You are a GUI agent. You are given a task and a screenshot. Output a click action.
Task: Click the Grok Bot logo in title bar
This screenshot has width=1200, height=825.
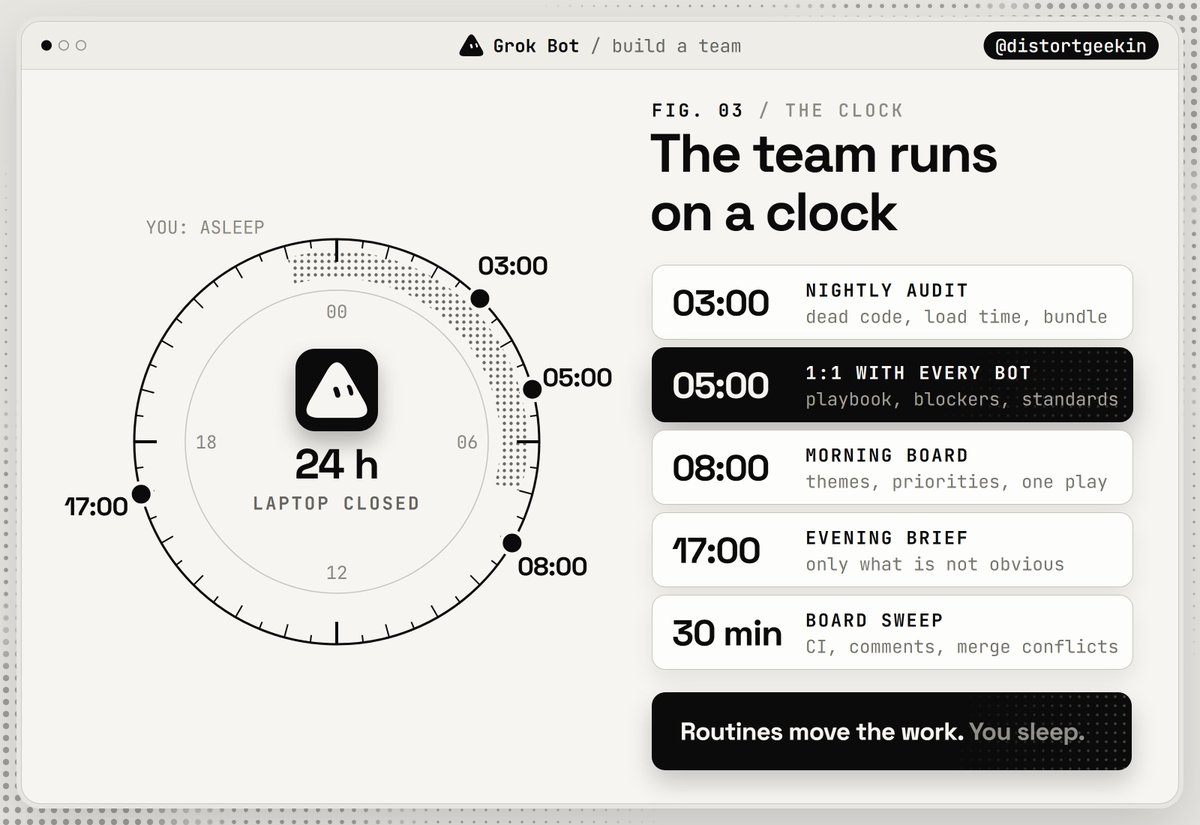click(471, 46)
